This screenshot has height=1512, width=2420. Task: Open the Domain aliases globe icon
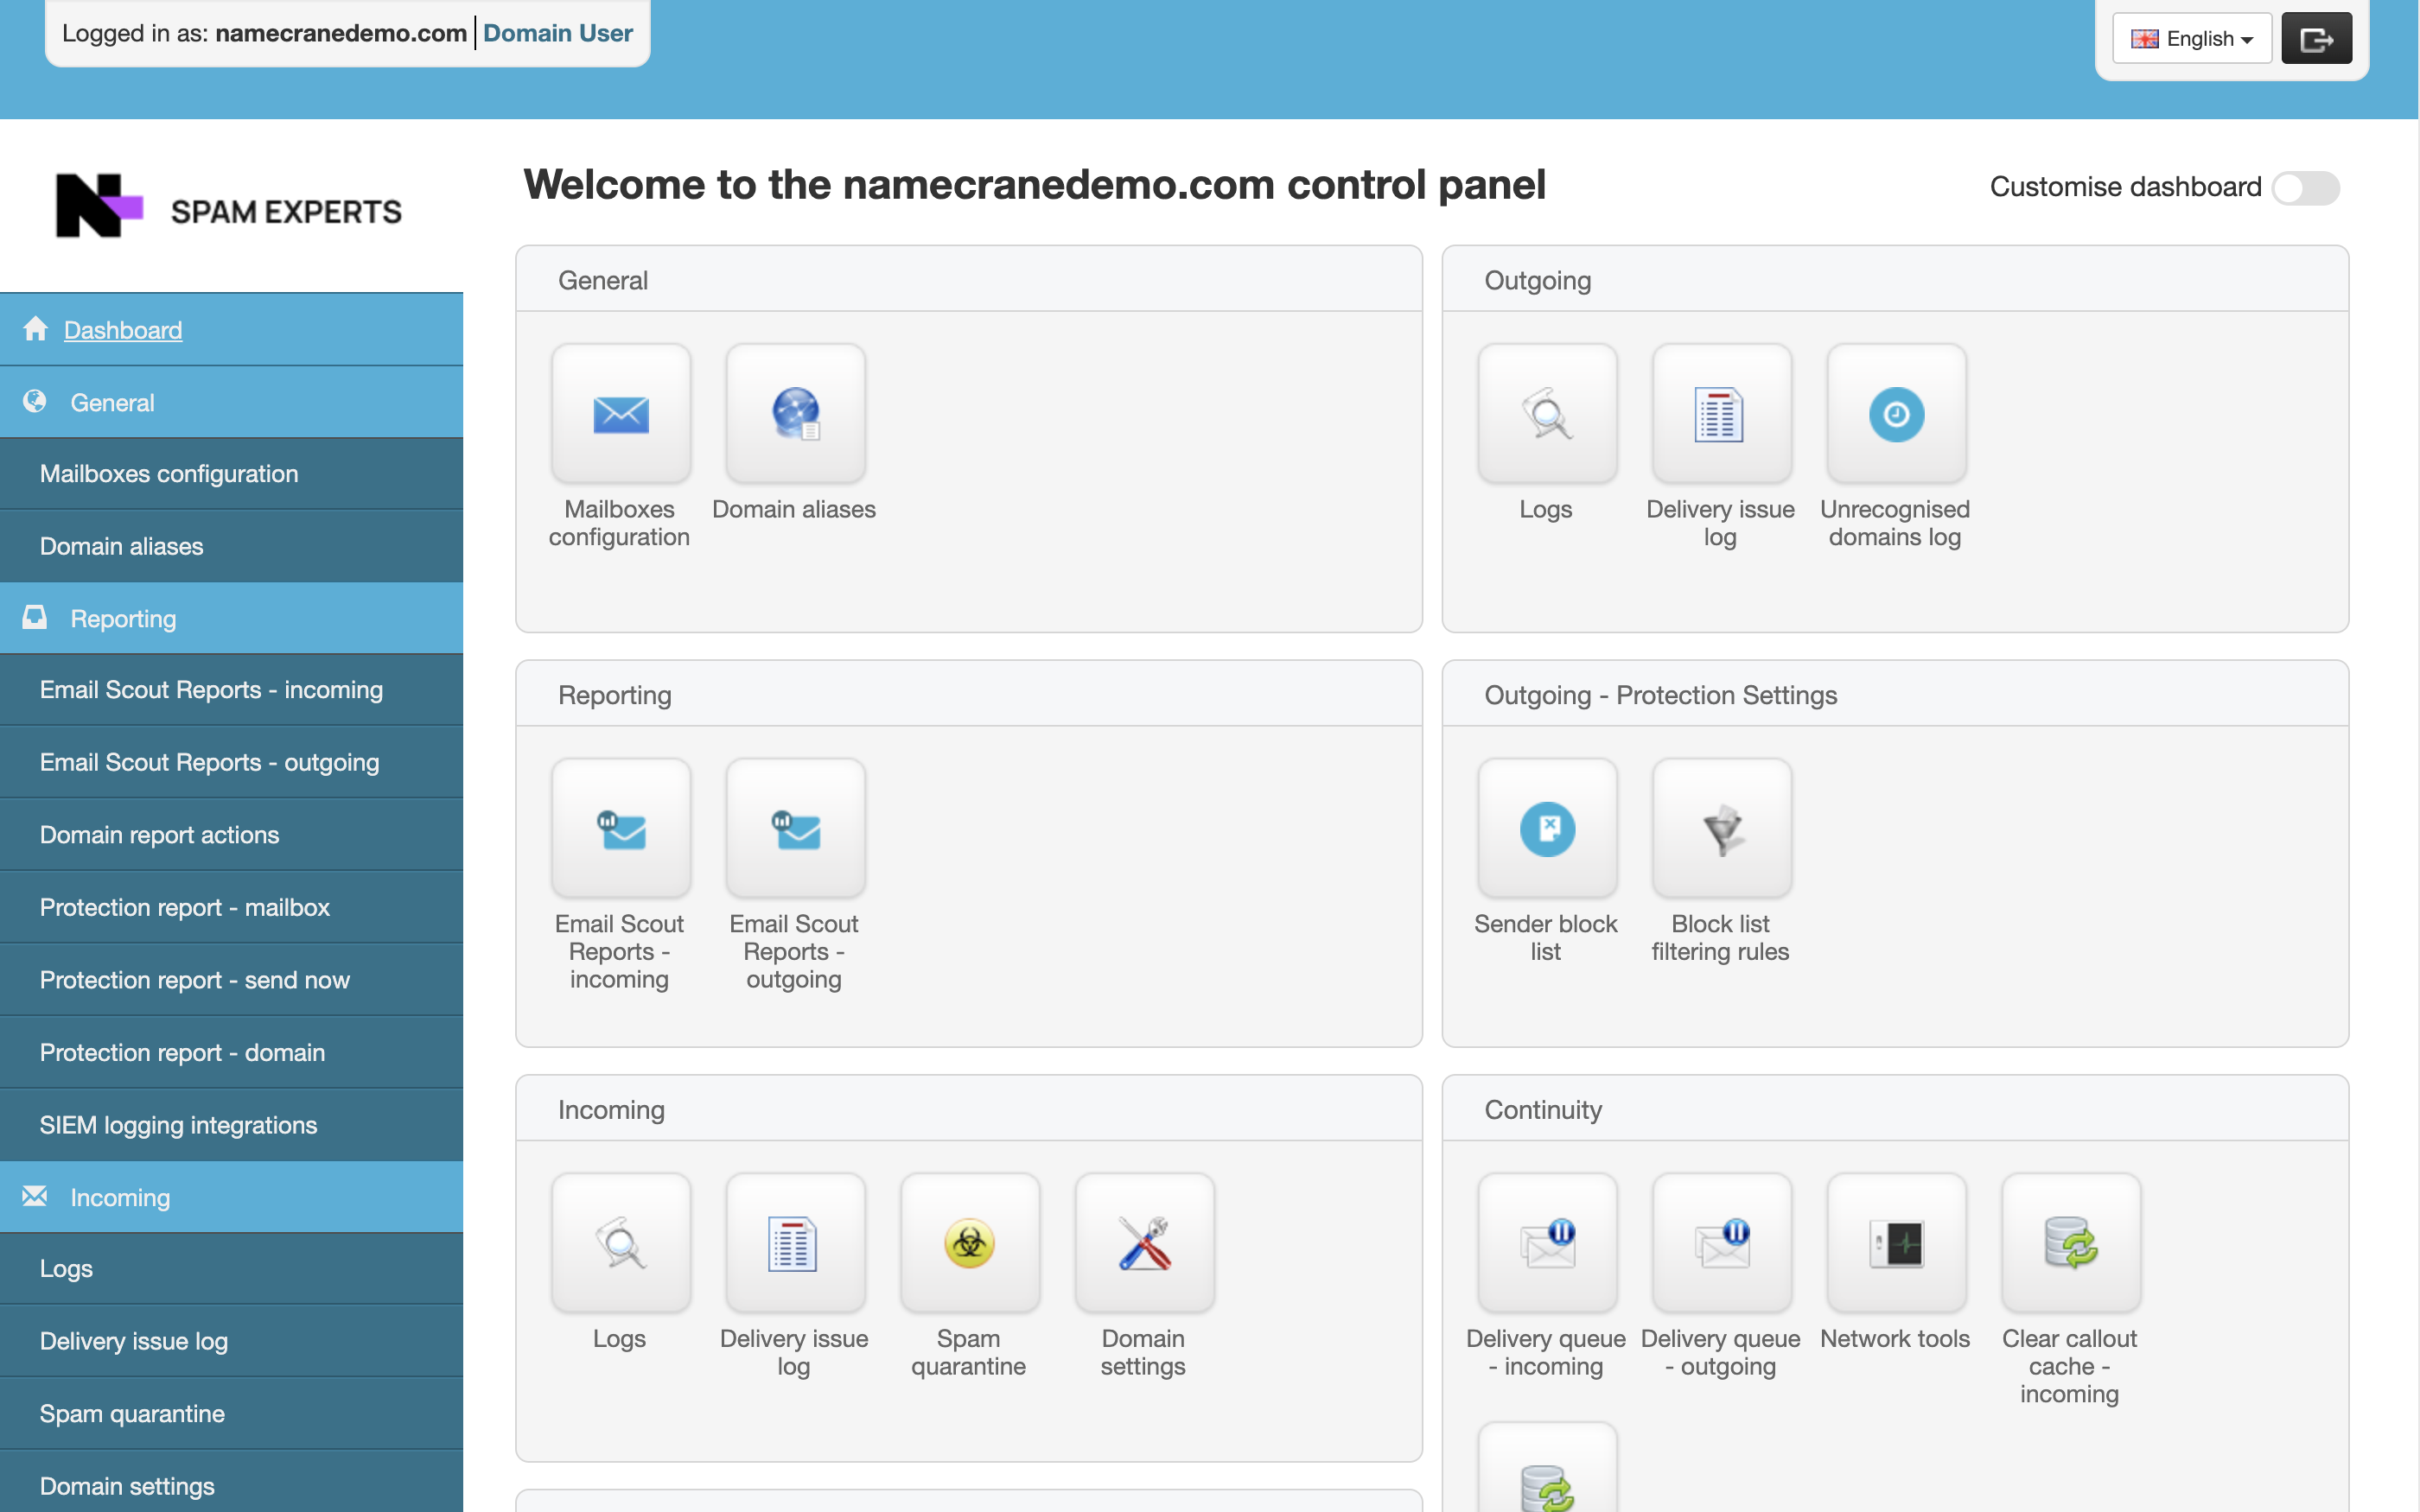795,414
